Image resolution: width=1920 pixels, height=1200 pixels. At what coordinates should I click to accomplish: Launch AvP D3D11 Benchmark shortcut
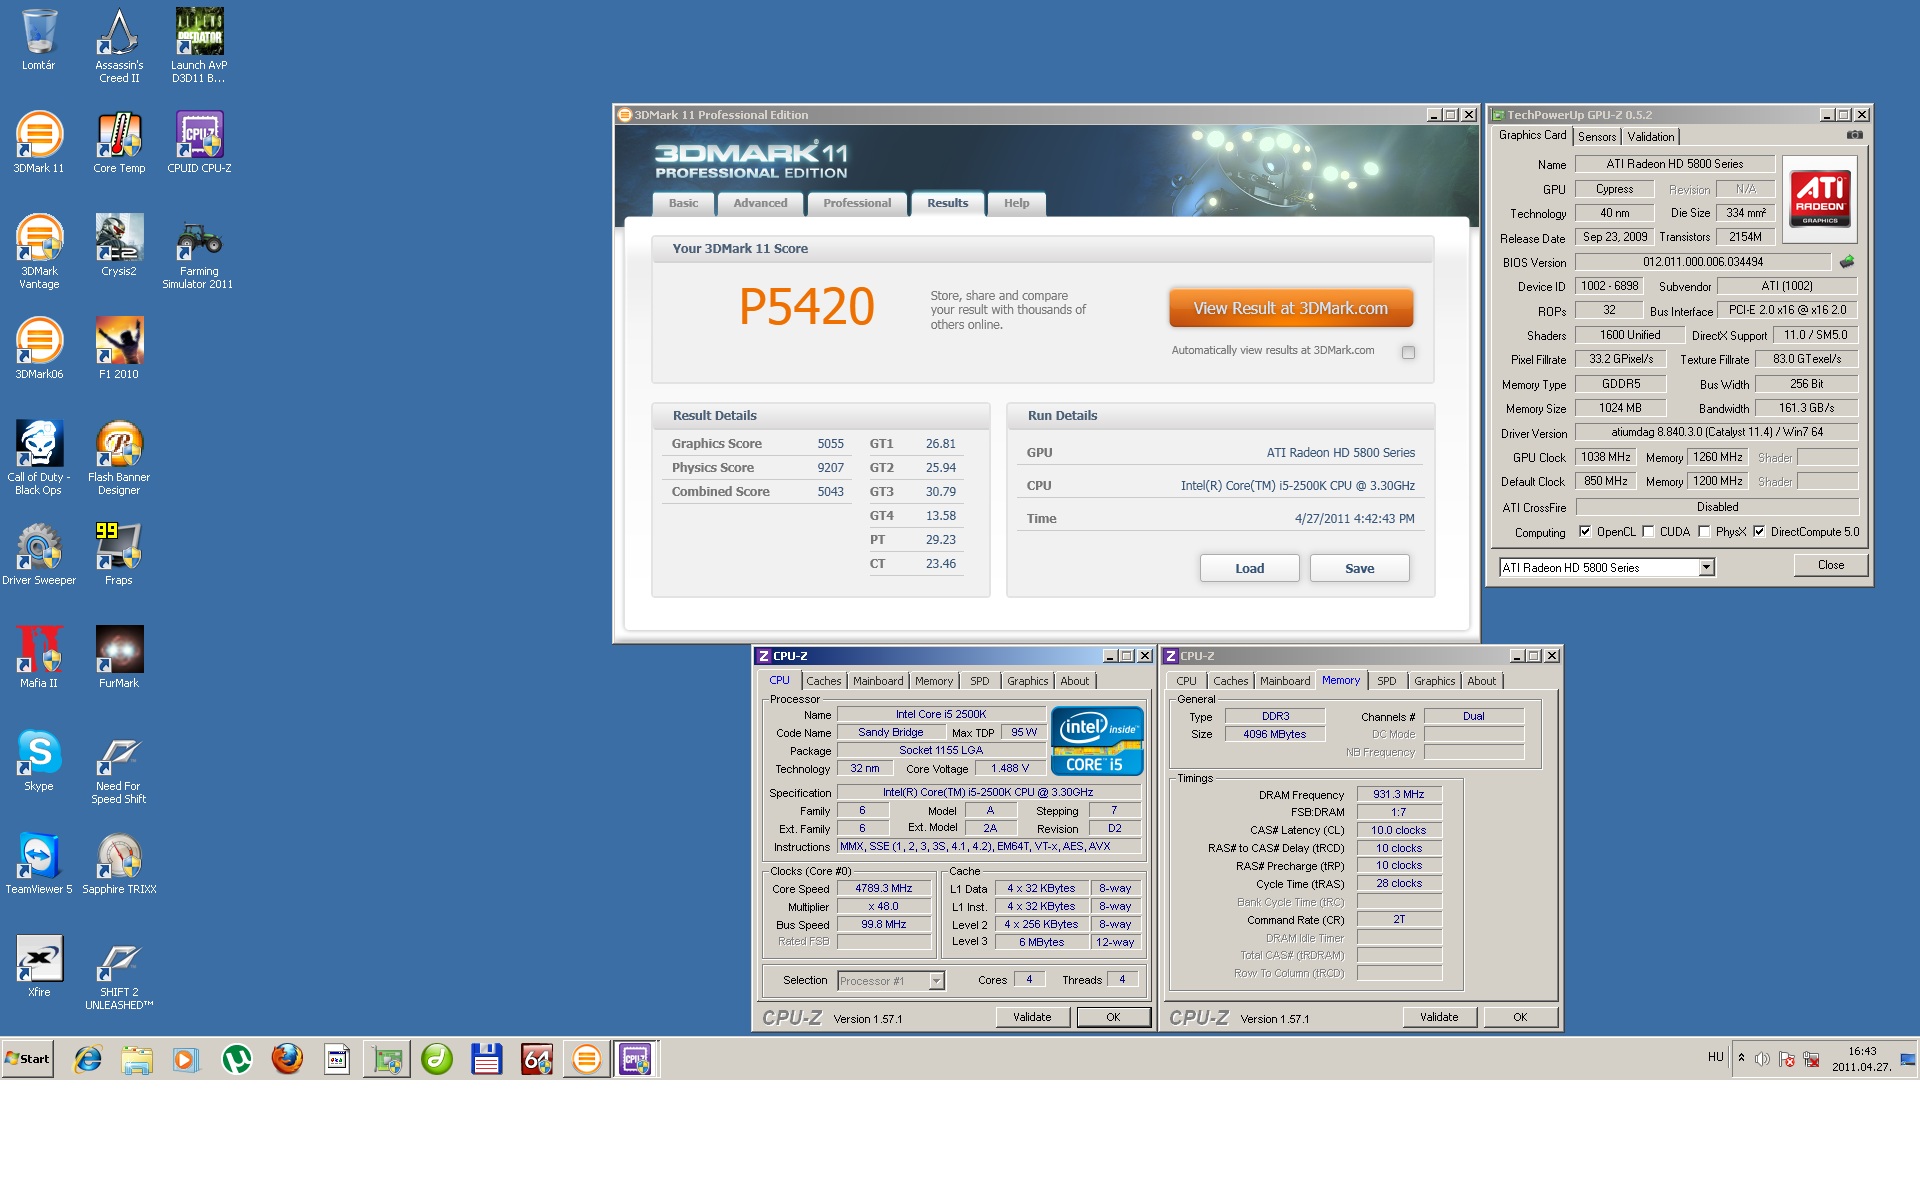pos(199,45)
